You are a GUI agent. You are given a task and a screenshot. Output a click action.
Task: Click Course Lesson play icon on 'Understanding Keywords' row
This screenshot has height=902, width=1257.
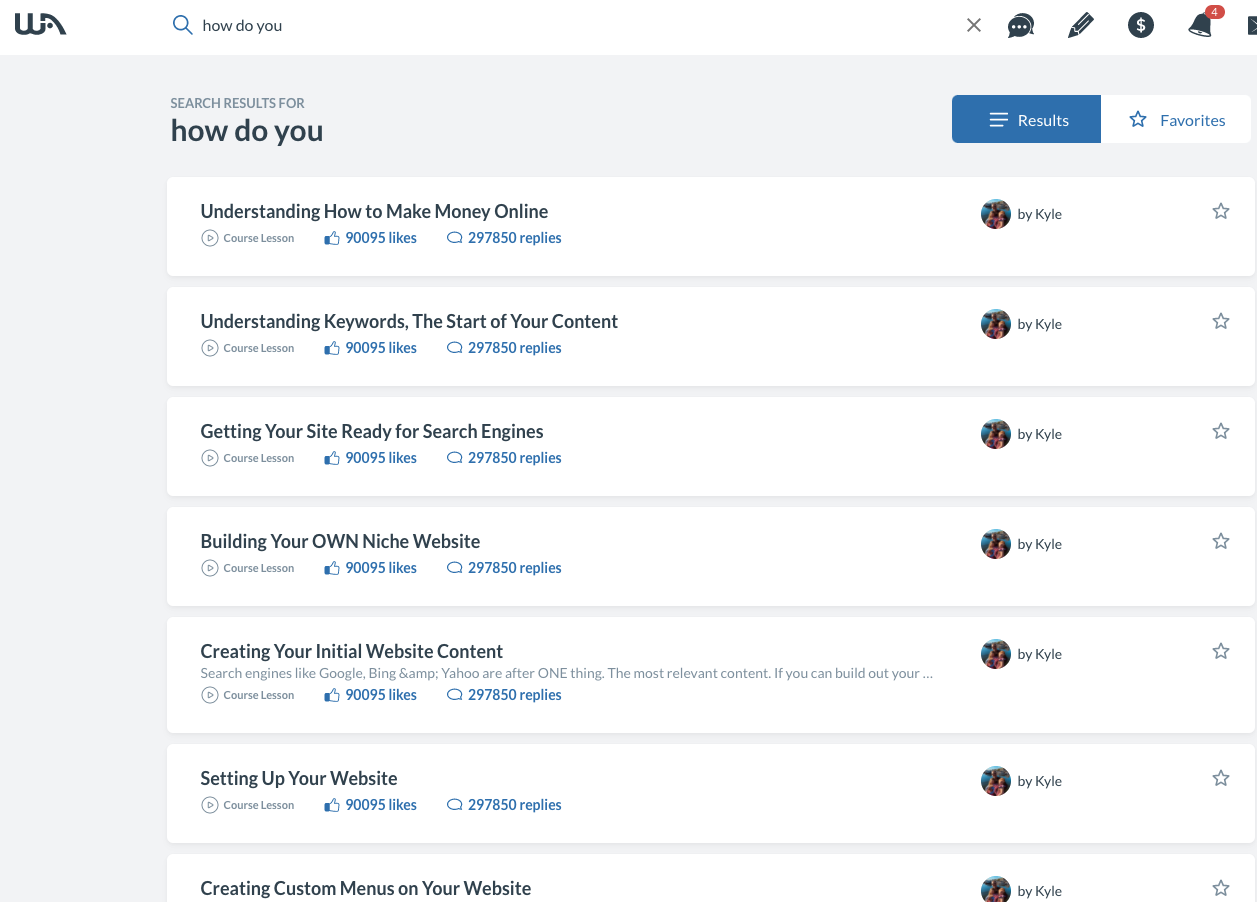209,348
